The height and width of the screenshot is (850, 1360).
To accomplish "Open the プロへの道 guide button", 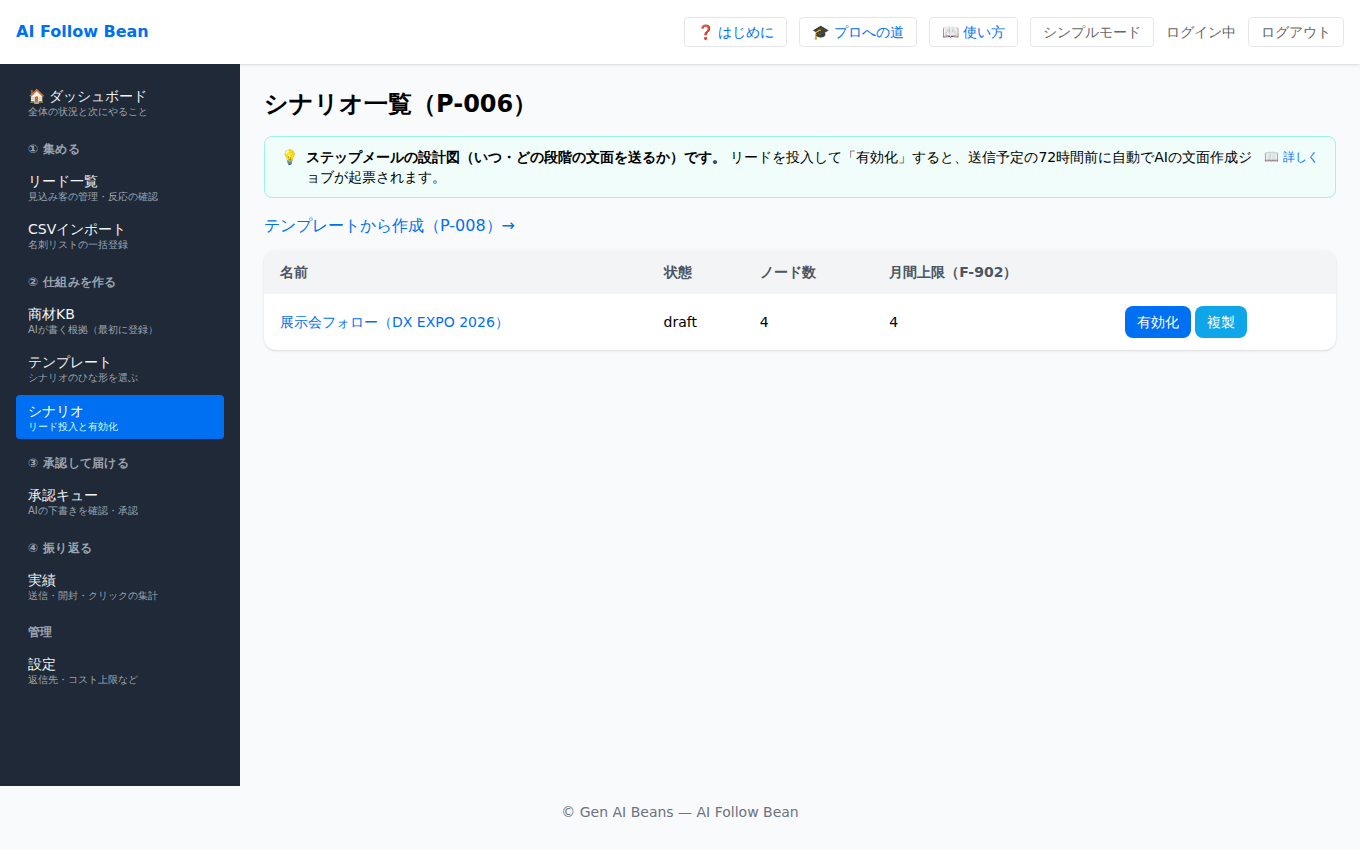I will [858, 32].
